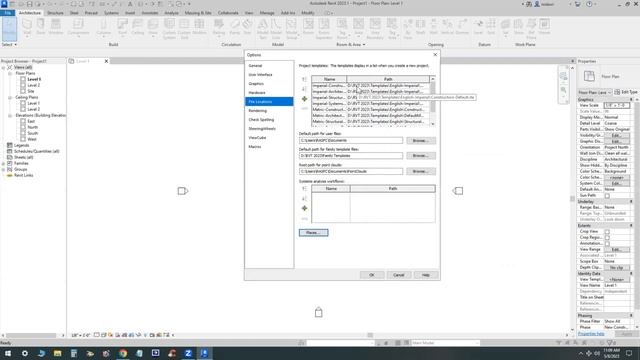Open the Structure ribbon tab
Viewport: 640px width, 360px height.
point(56,13)
